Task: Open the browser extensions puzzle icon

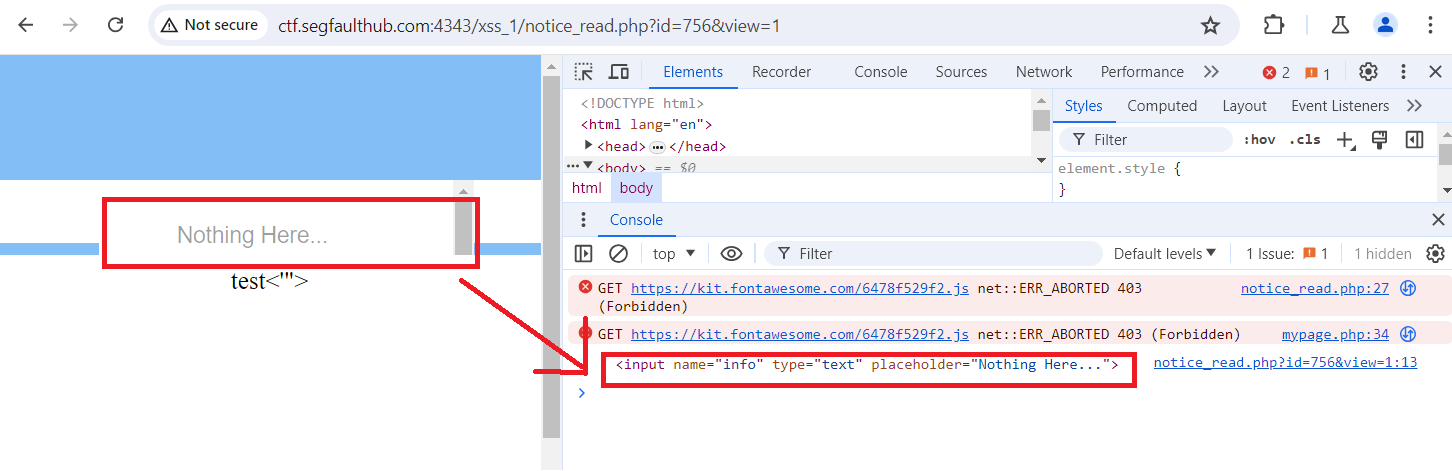Action: coord(1273,25)
